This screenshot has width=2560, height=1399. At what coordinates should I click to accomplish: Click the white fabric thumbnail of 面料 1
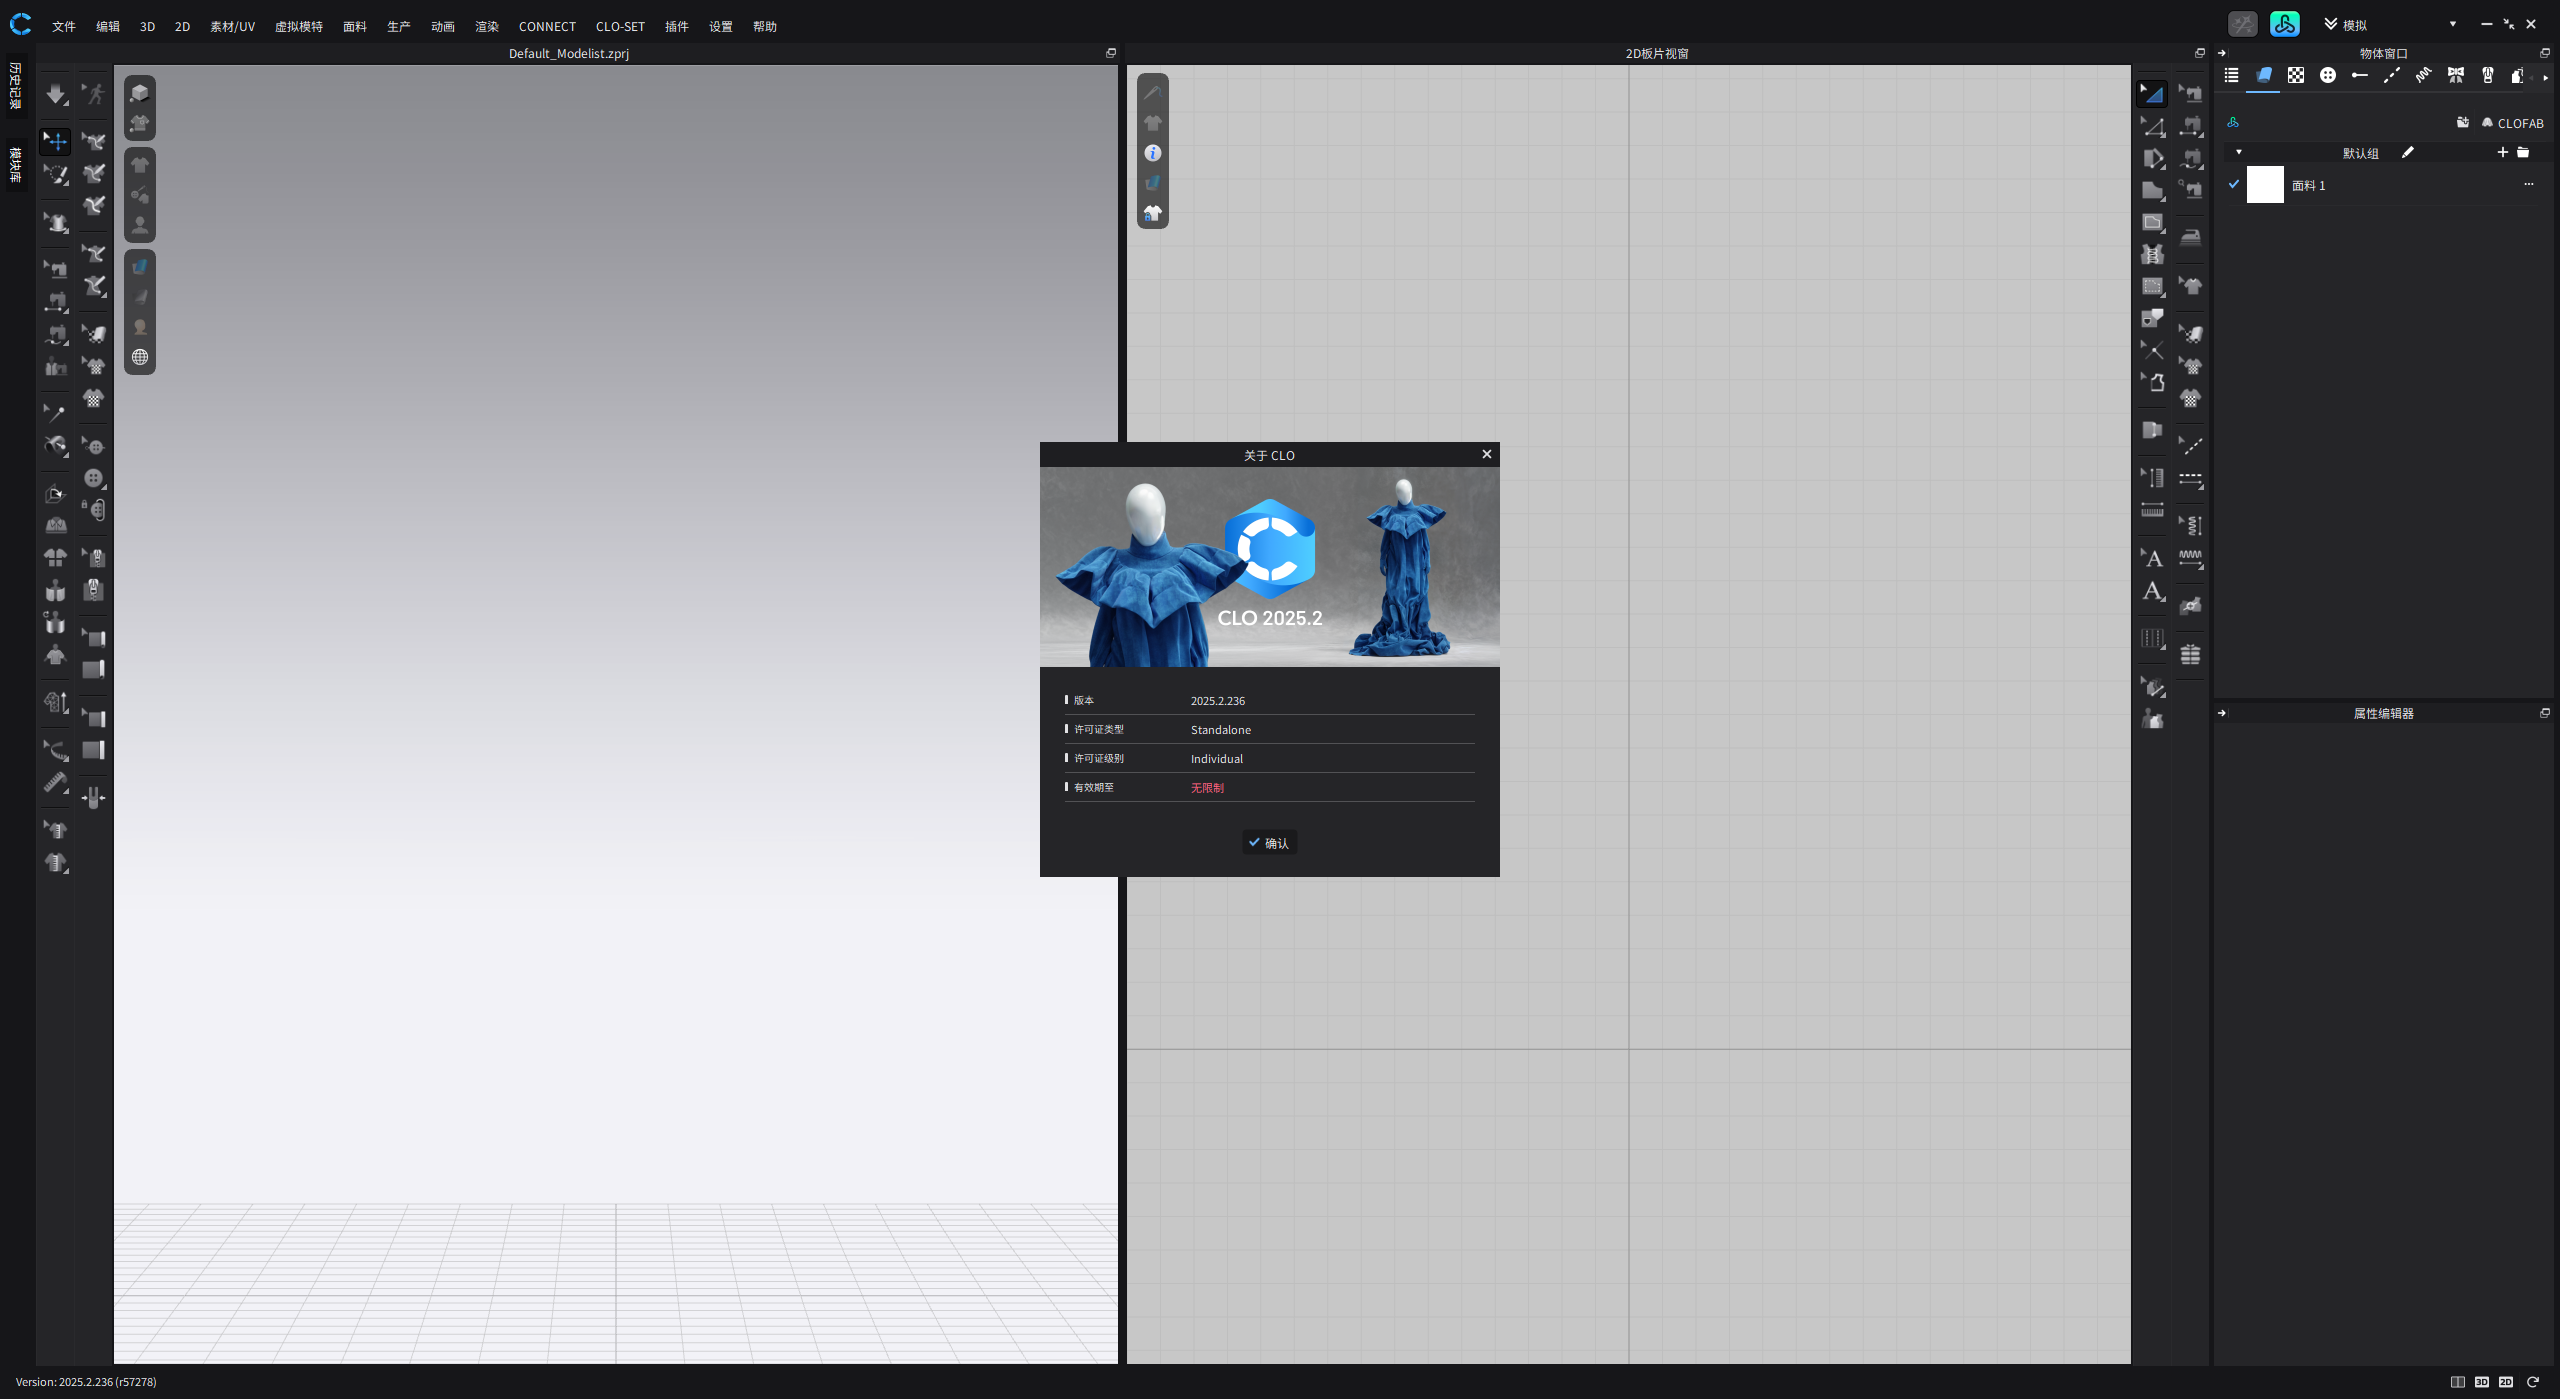click(2265, 184)
